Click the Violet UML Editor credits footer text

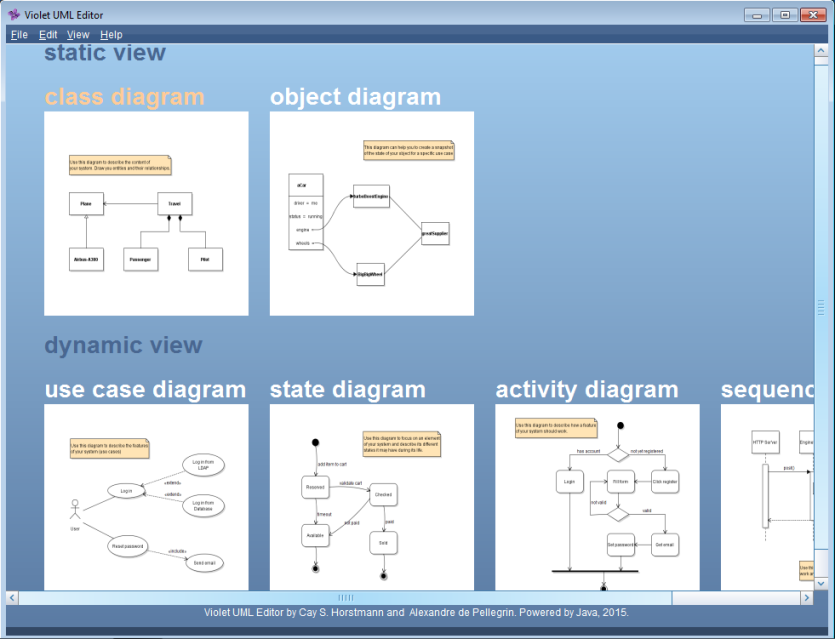tap(416, 612)
